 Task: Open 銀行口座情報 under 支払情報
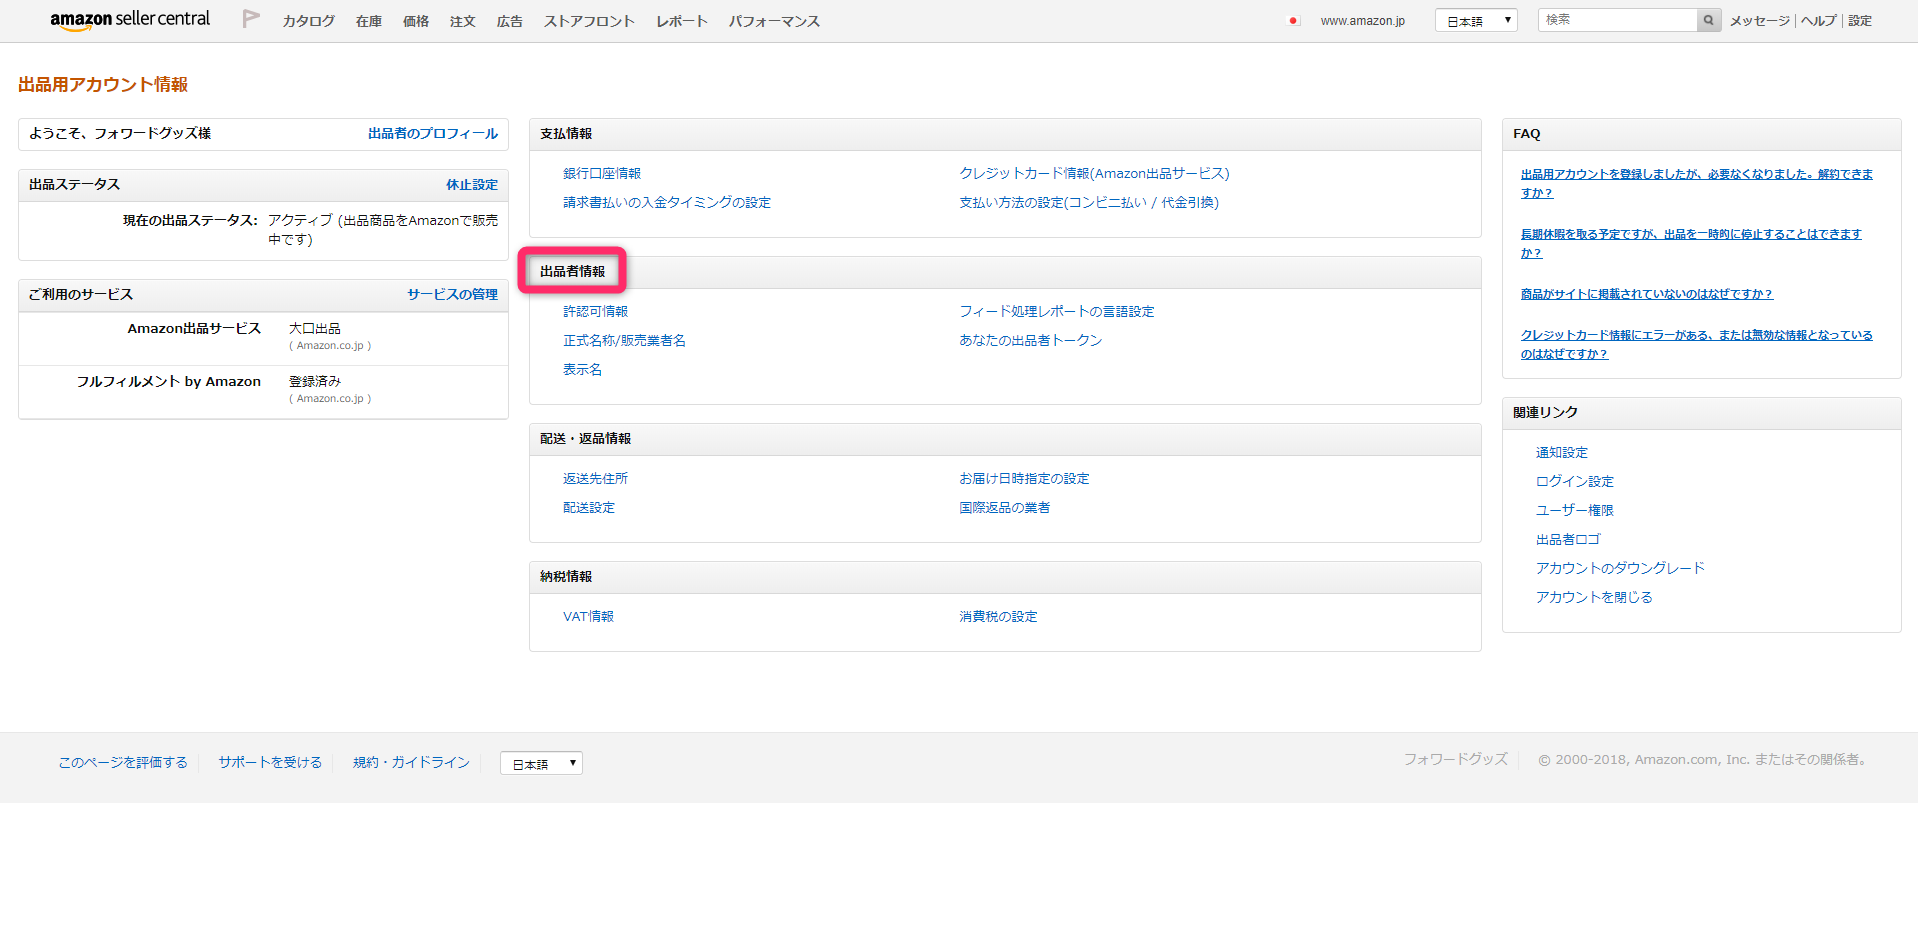(602, 172)
